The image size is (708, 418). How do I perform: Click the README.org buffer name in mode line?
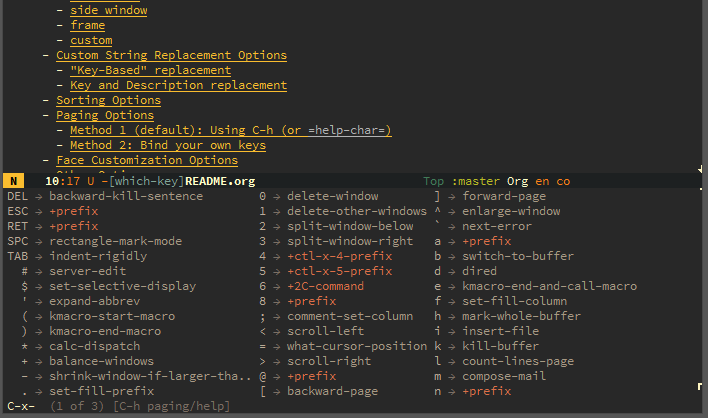point(220,181)
